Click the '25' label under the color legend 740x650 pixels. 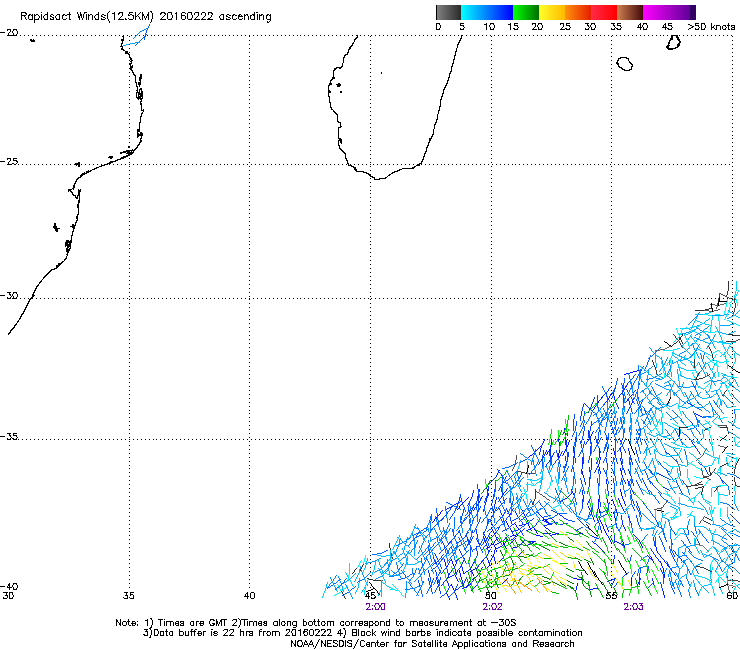[565, 27]
